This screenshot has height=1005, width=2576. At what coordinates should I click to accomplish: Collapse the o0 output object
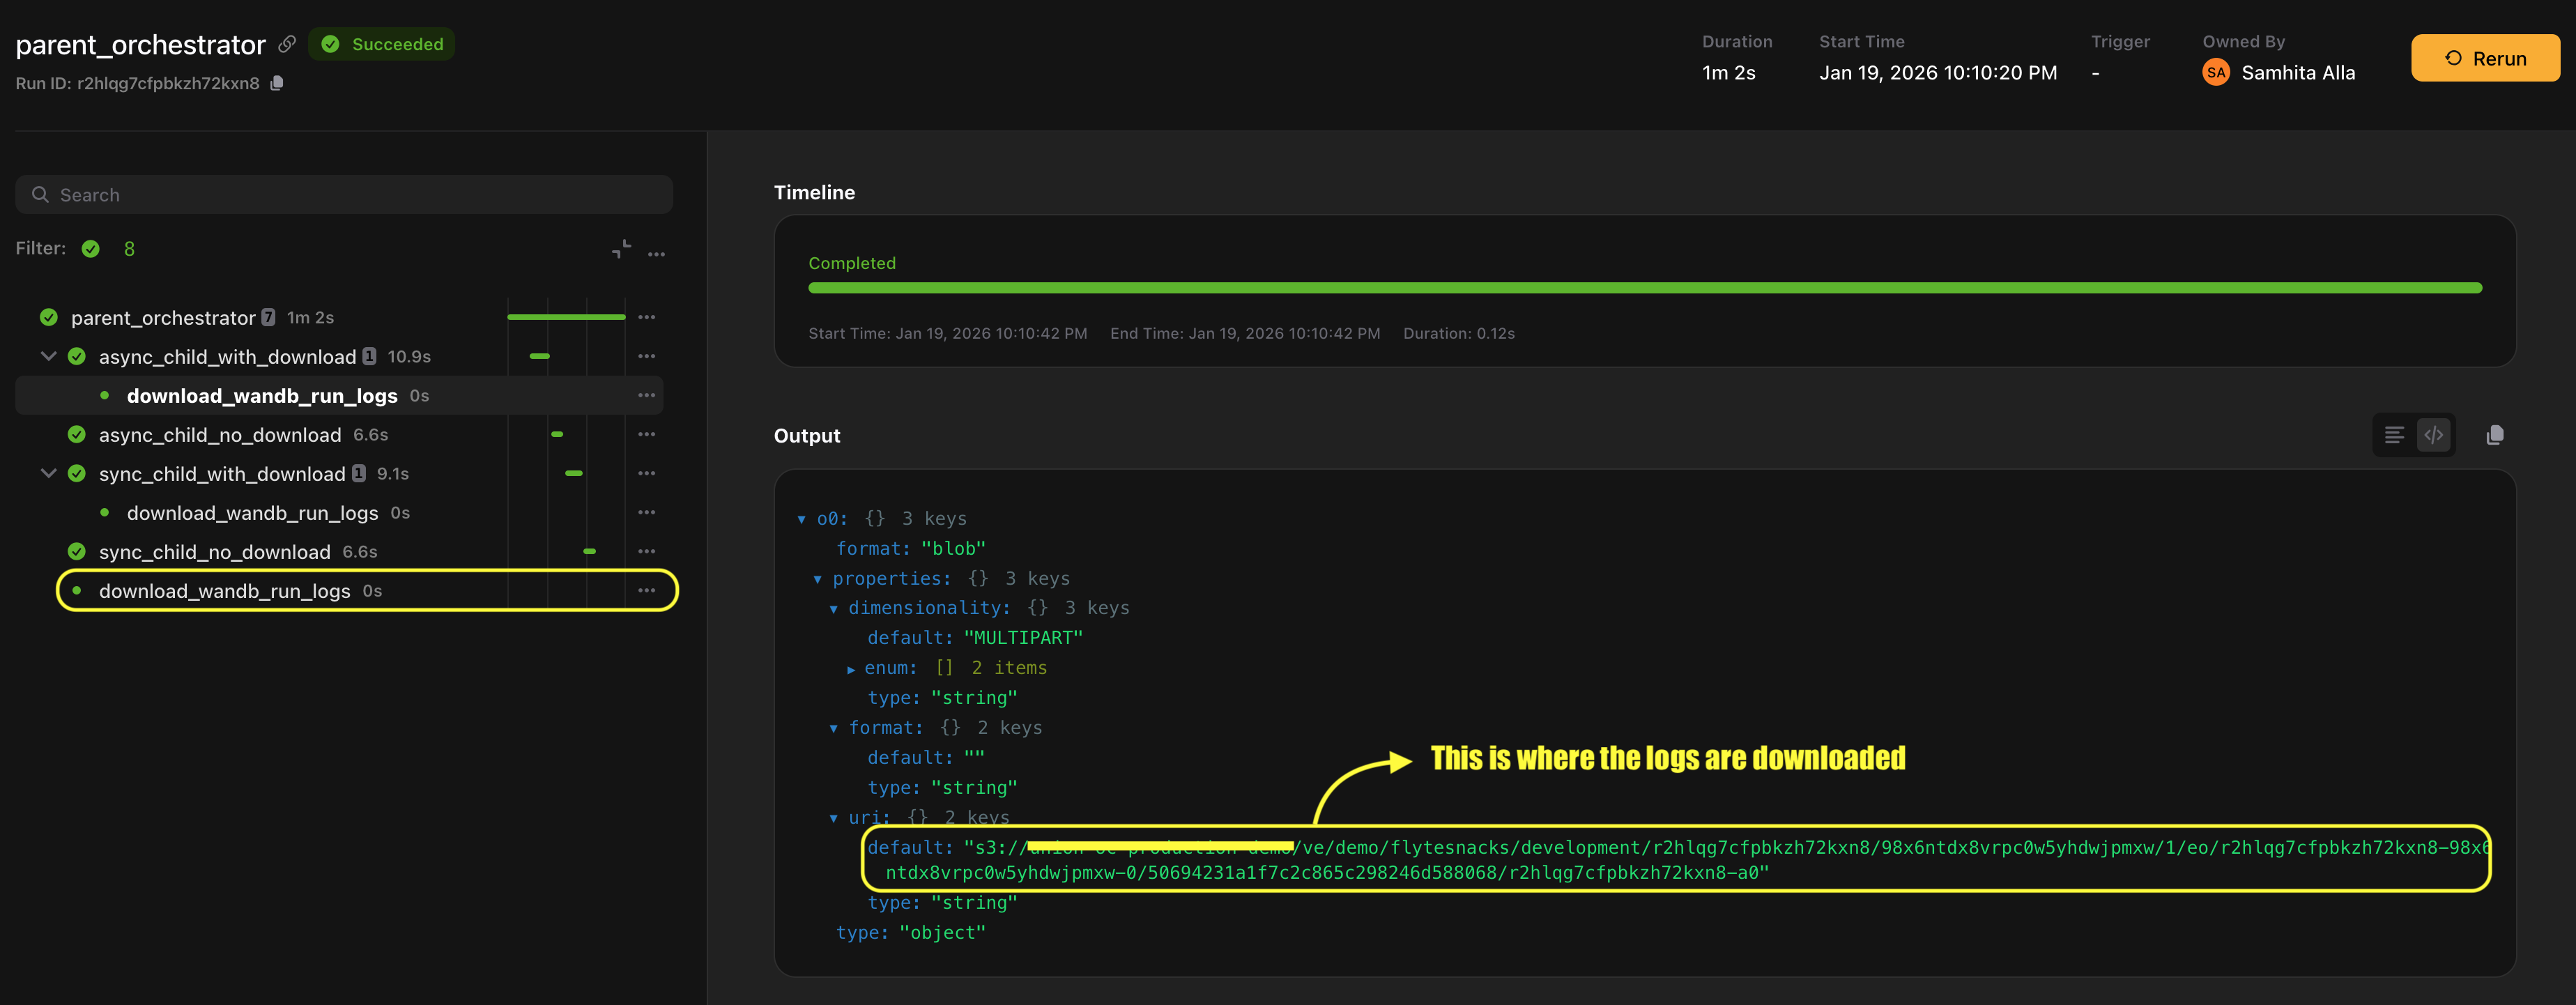pos(801,519)
